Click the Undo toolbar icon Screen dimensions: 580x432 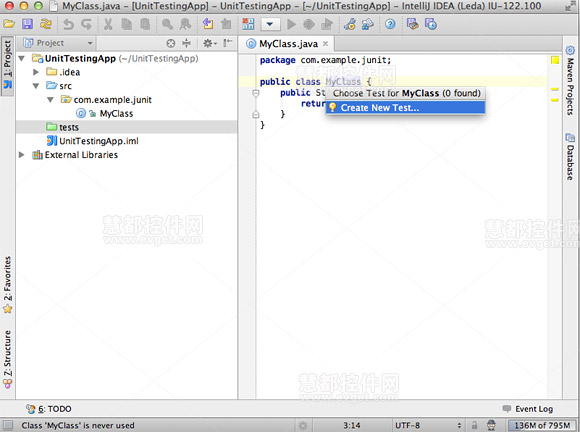pos(68,24)
